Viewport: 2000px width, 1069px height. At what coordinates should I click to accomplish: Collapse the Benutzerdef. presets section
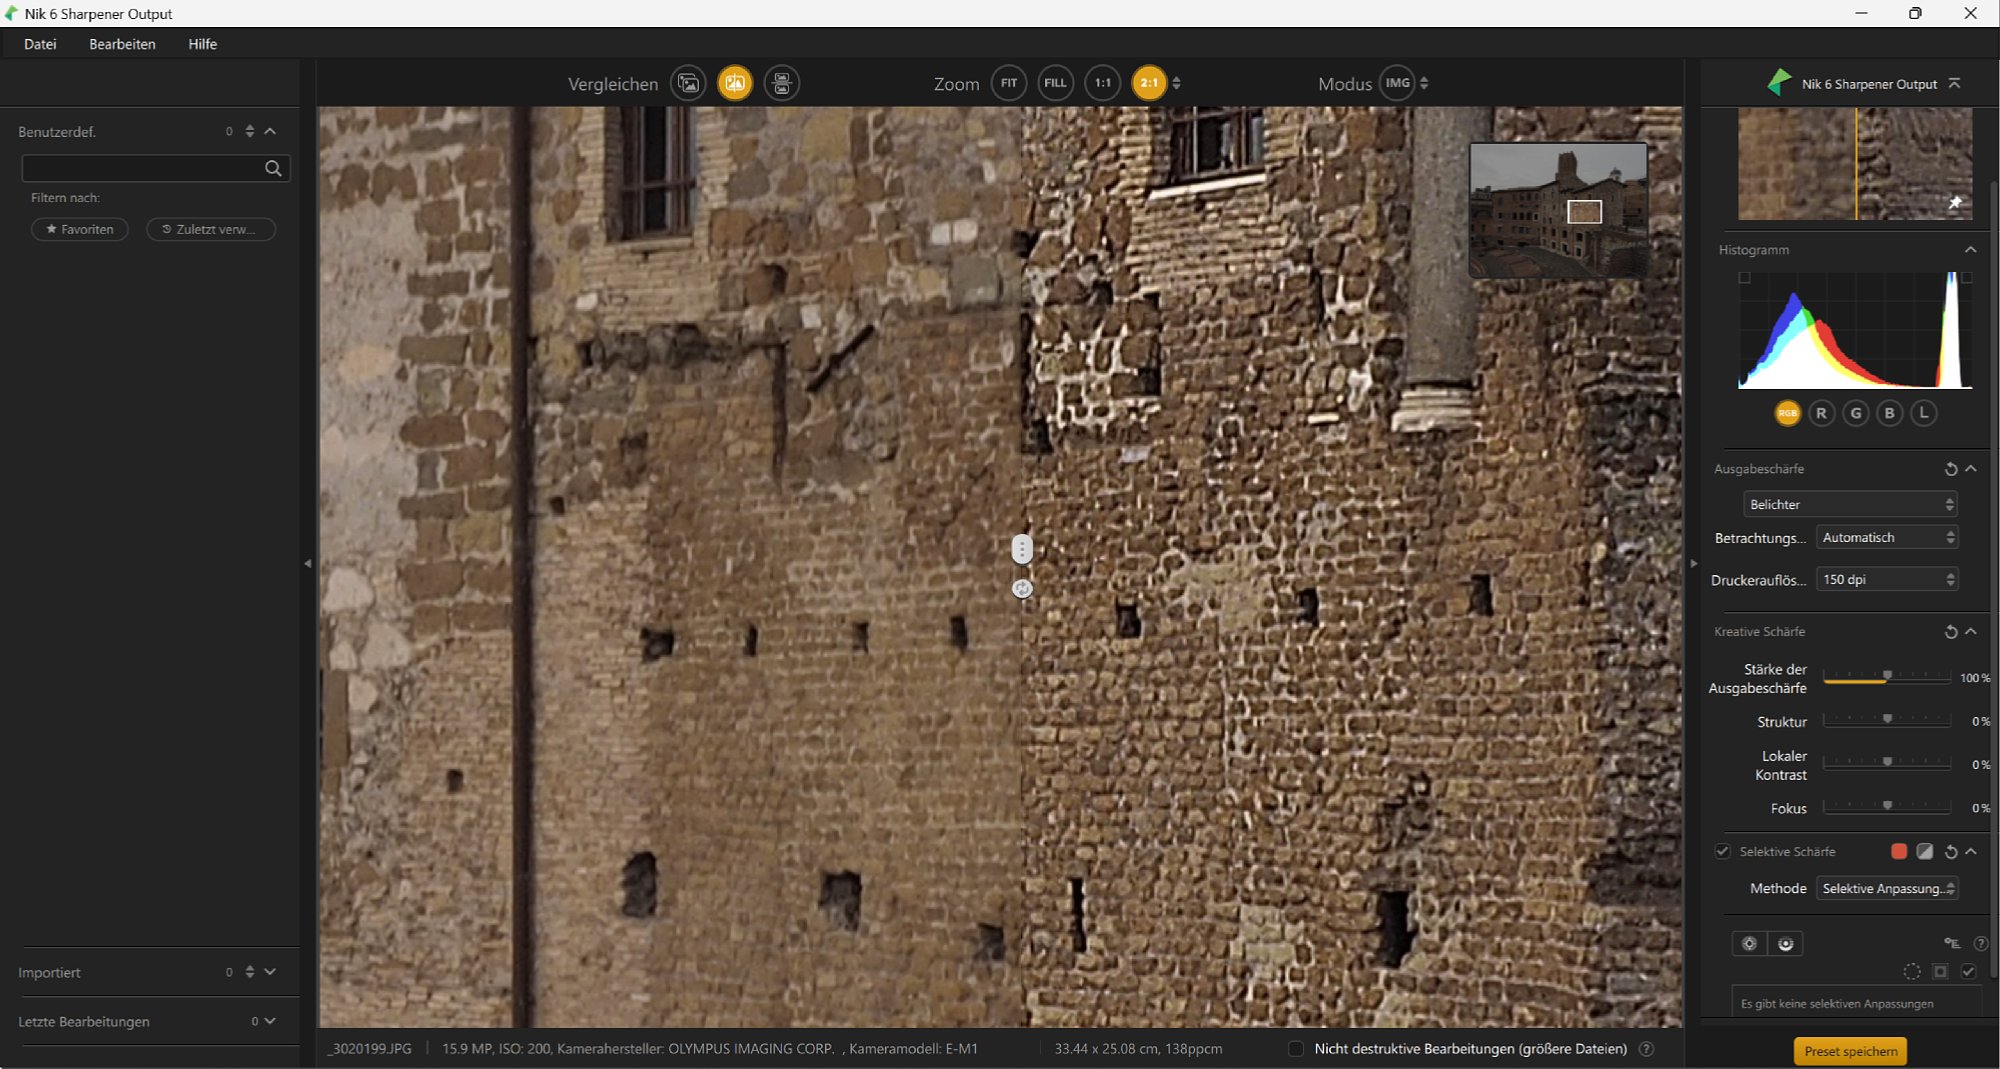point(270,131)
